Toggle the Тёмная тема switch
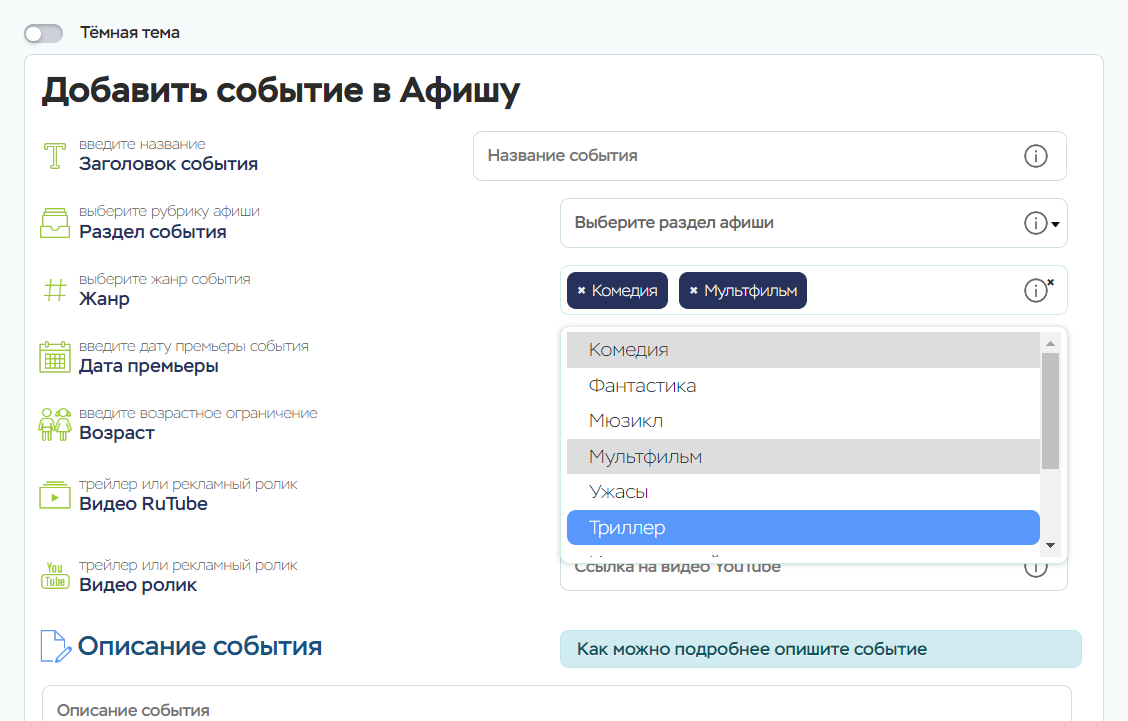This screenshot has height=721, width=1128. pos(43,33)
